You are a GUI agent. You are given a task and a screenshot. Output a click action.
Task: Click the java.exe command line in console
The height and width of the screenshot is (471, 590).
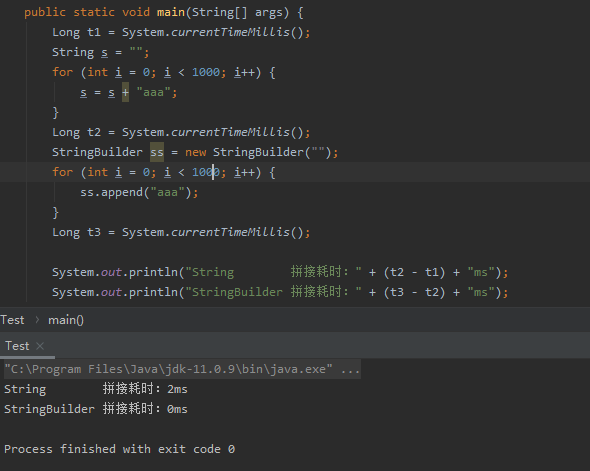pos(182,369)
